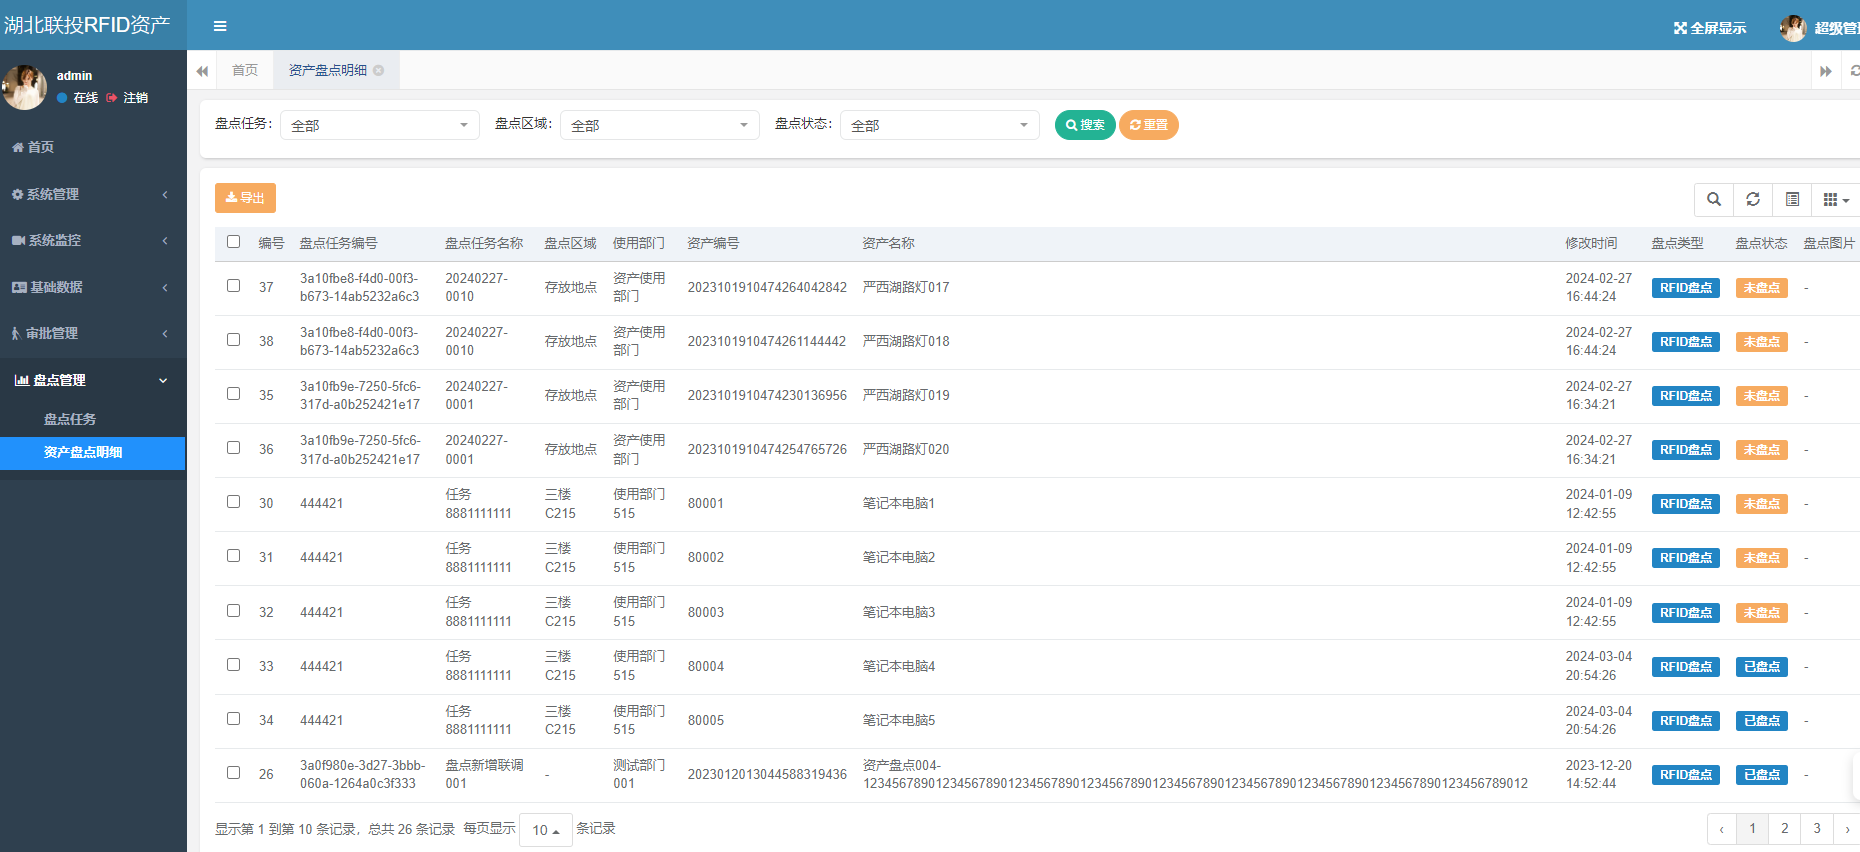This screenshot has width=1860, height=852.
Task: Click the orange 重置 button
Action: (1149, 125)
